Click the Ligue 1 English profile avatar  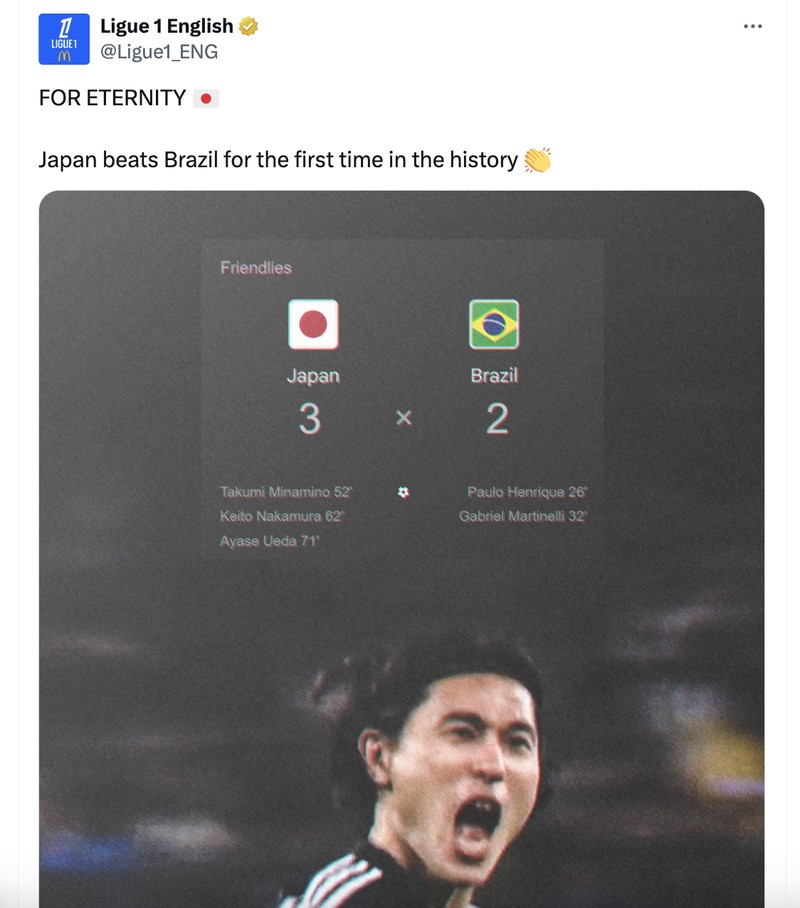(x=62, y=37)
